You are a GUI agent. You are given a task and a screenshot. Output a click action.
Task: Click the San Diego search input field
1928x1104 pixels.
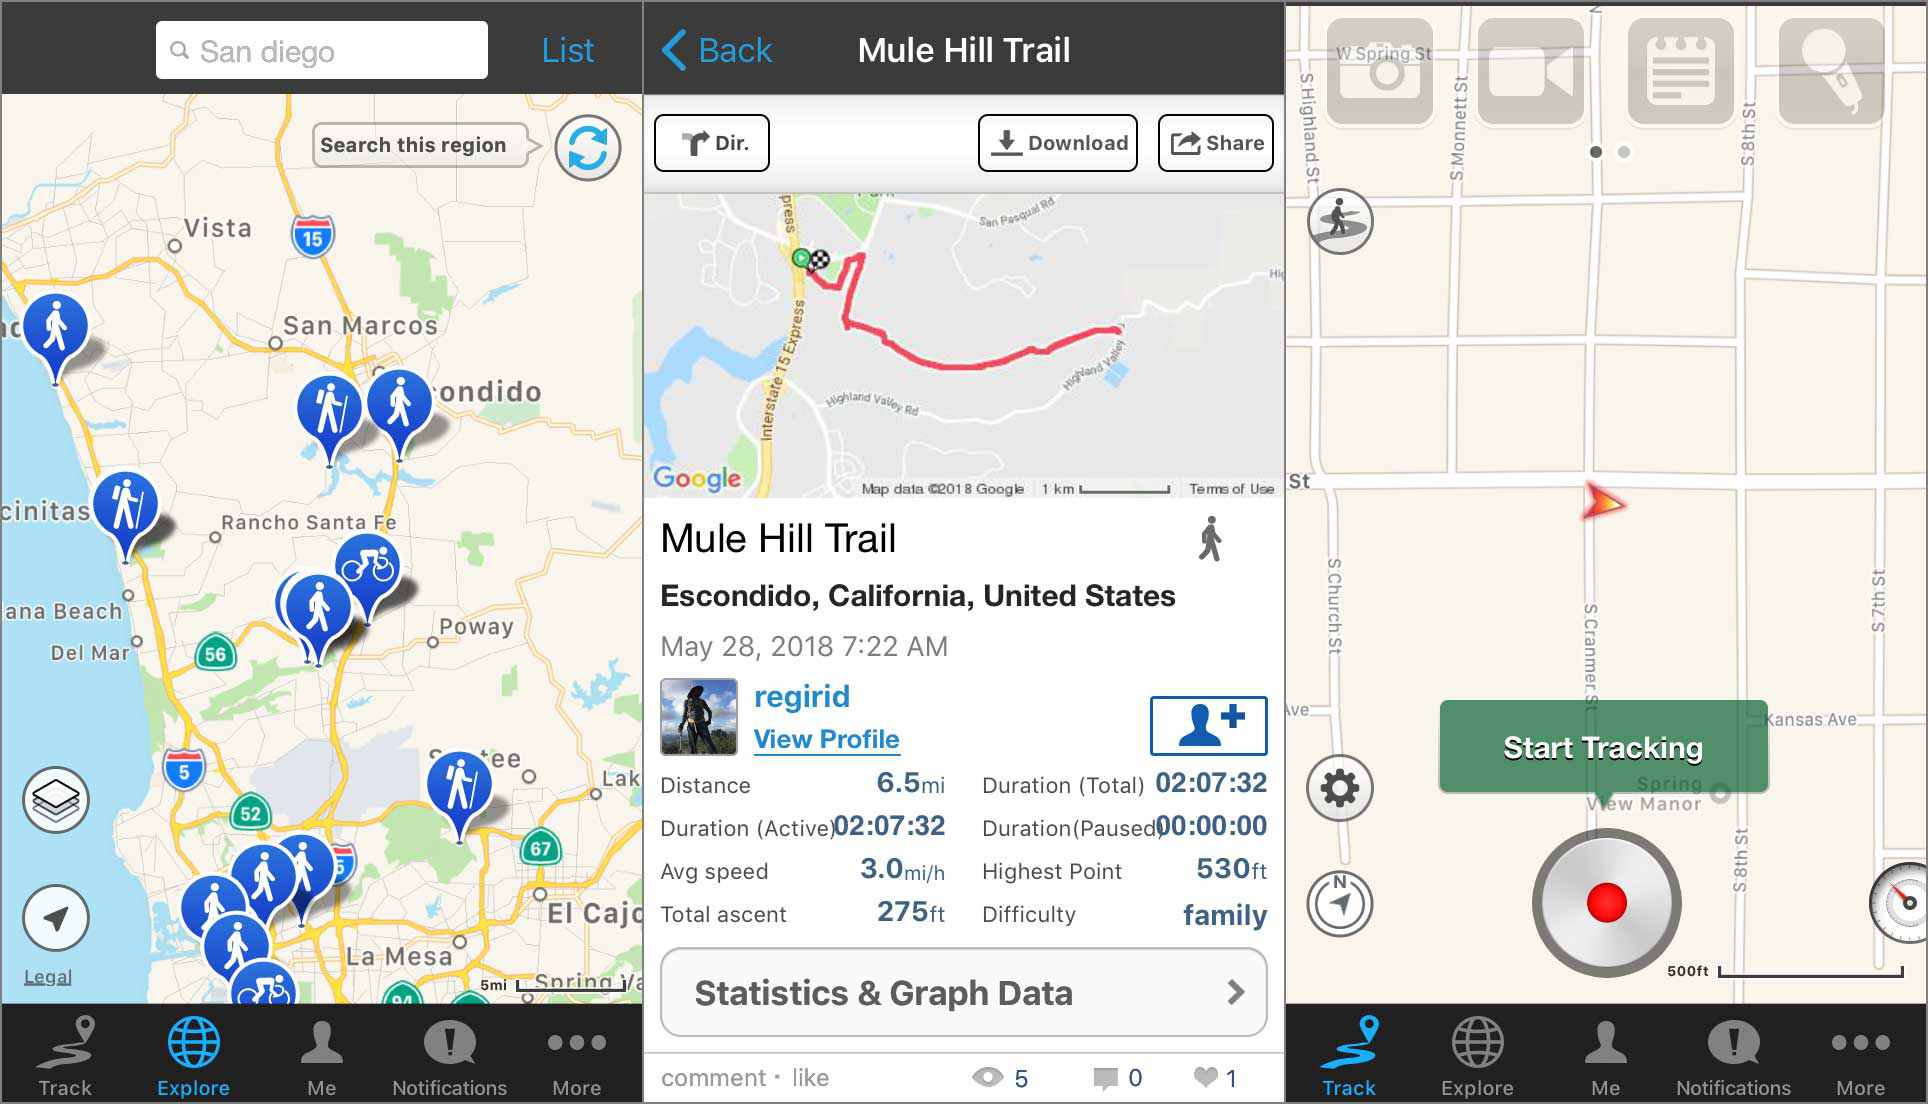[x=324, y=52]
